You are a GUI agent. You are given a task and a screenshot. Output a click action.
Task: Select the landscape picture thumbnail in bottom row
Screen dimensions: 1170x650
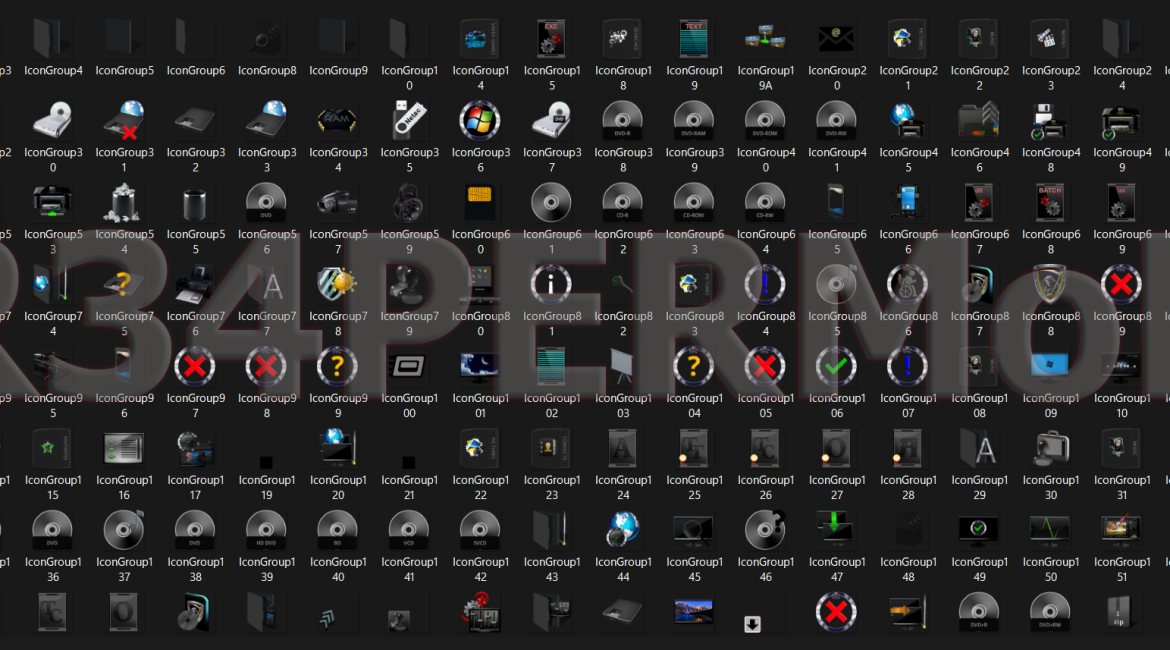click(694, 611)
